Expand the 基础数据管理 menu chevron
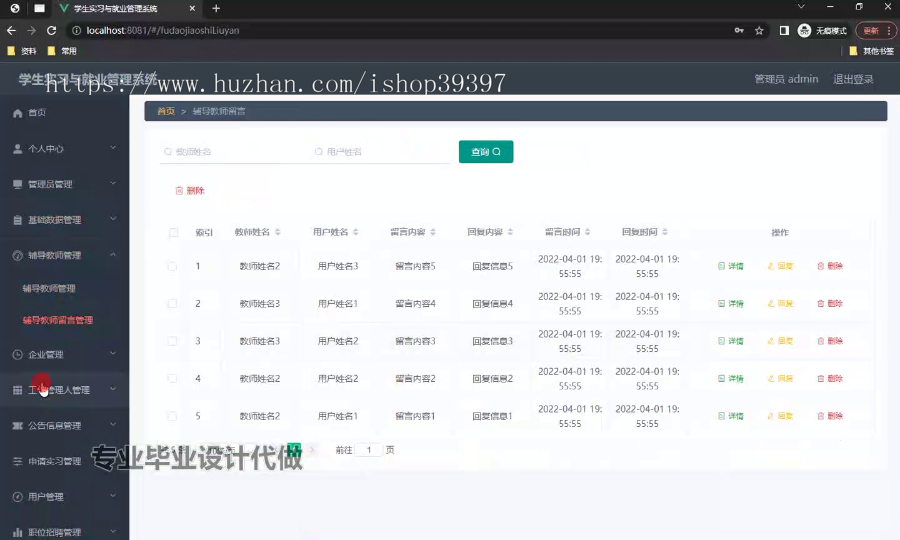This screenshot has width=900, height=540. coord(113,219)
